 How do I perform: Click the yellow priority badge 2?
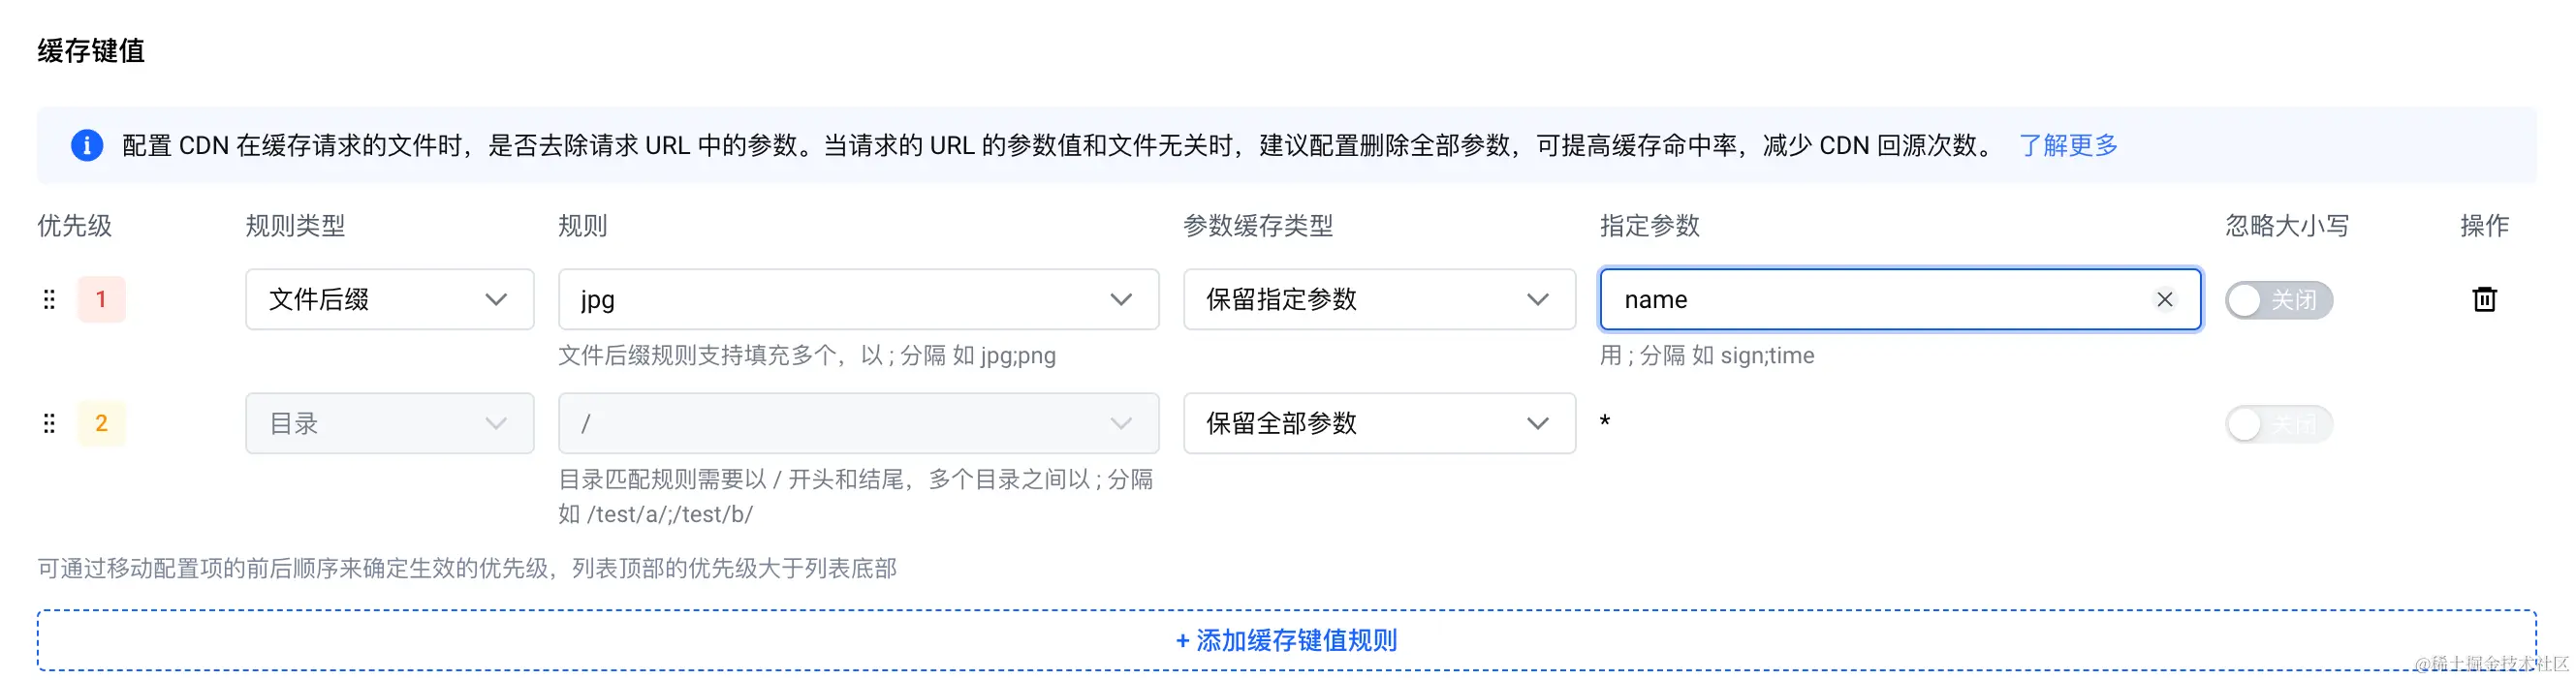coord(101,423)
